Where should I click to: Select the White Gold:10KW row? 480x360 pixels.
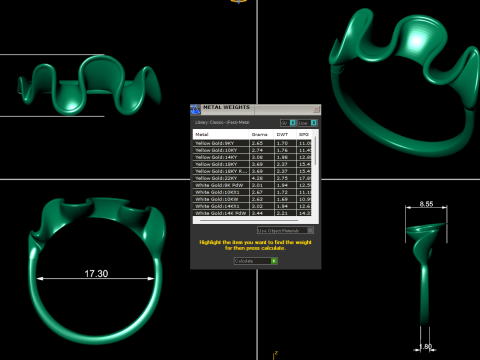point(252,199)
